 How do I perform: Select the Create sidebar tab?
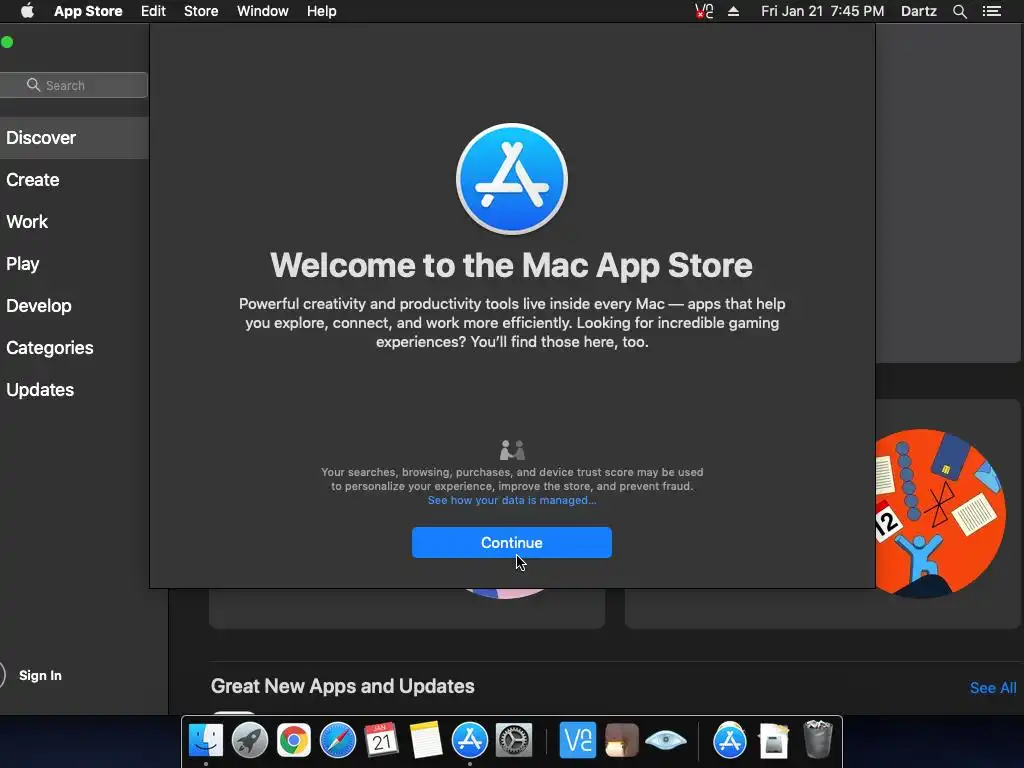click(x=33, y=180)
